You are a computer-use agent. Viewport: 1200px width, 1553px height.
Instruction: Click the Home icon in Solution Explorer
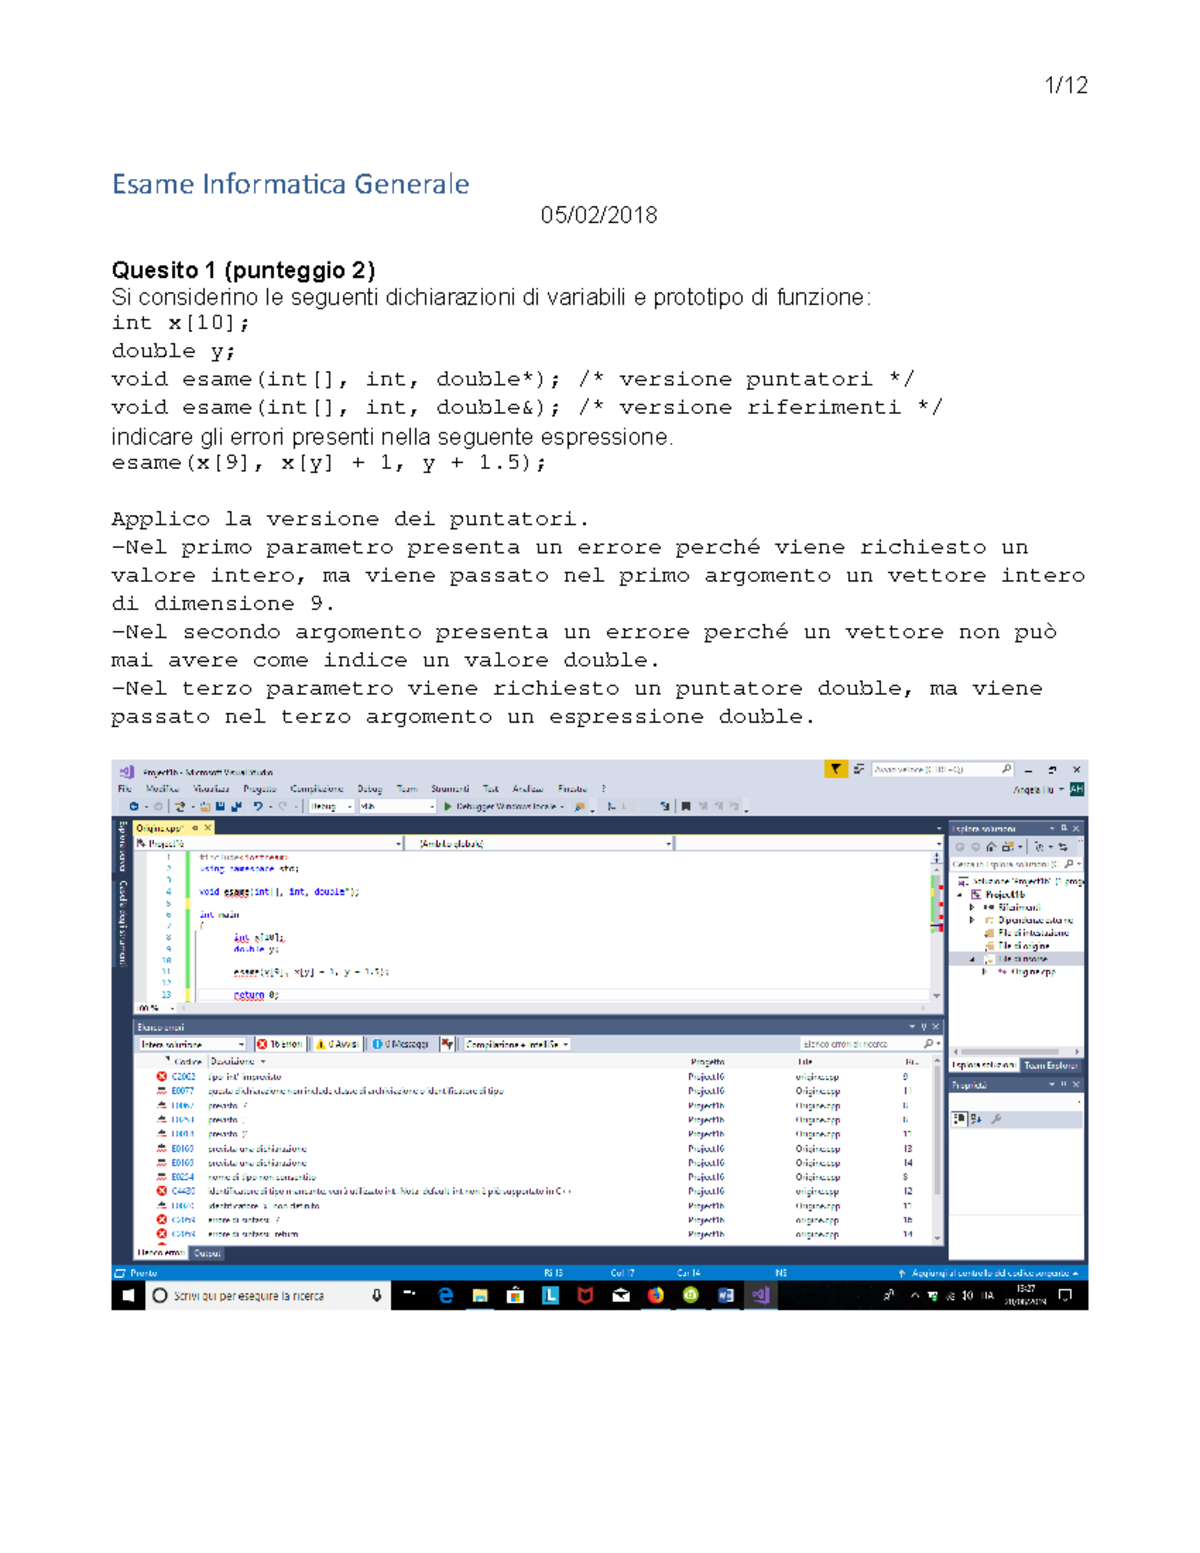click(991, 846)
